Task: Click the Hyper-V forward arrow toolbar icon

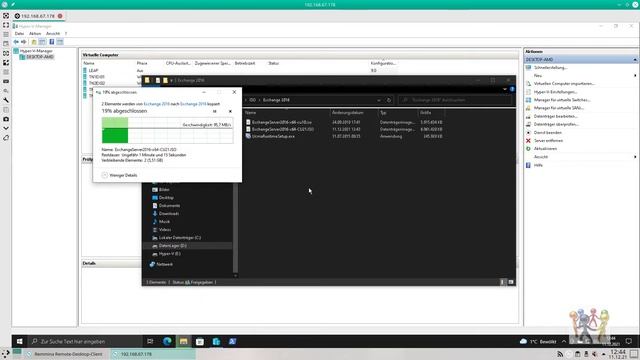Action: pos(24,42)
